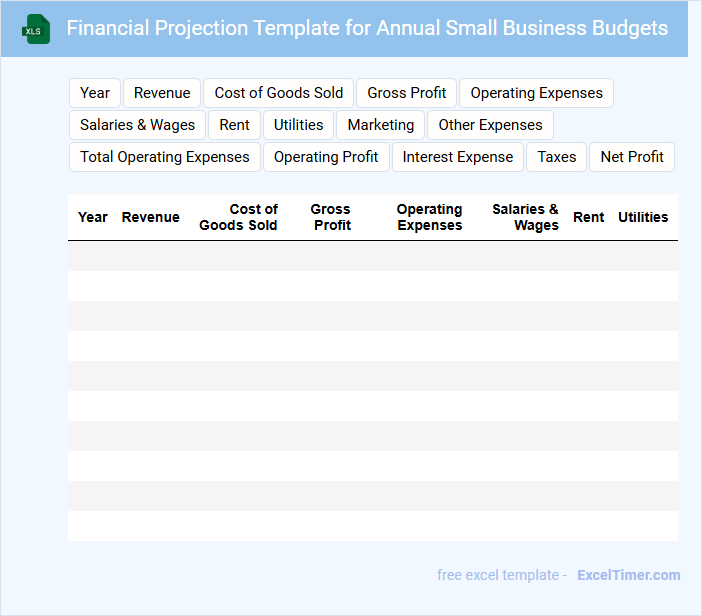This screenshot has width=702, height=616.
Task: Click the Gross Profit table column header
Action: [331, 217]
